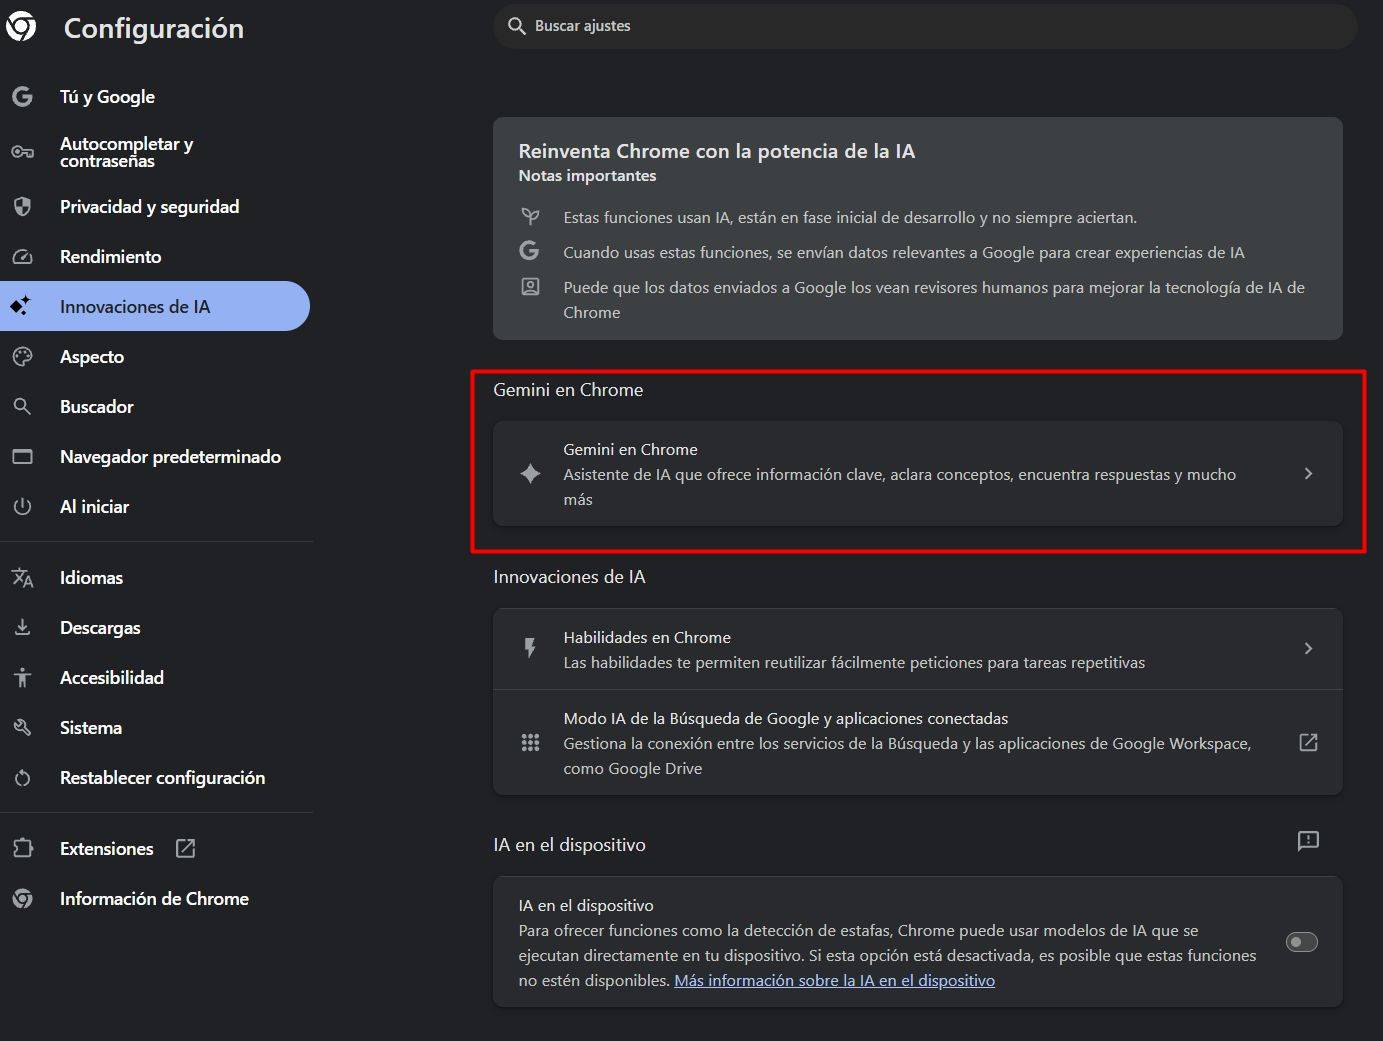Open Más información sobre la IA en el dispositivo link
This screenshot has height=1041, width=1383.
(834, 981)
